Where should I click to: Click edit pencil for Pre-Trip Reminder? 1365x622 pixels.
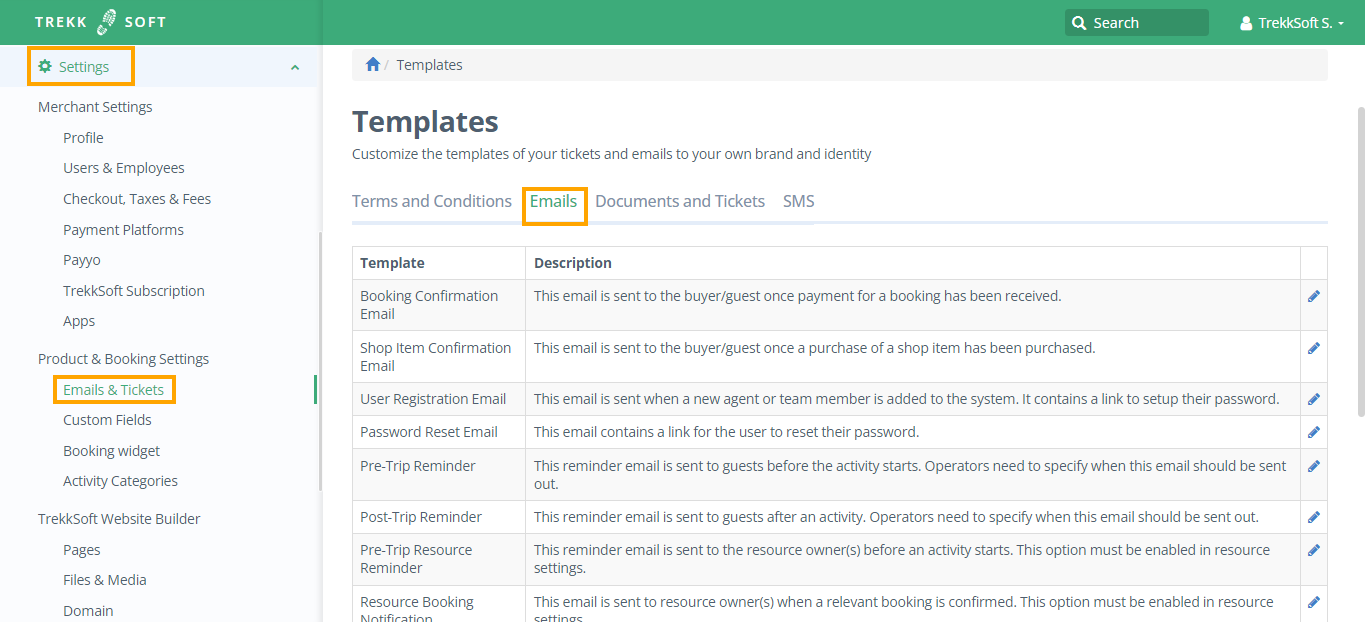point(1313,466)
